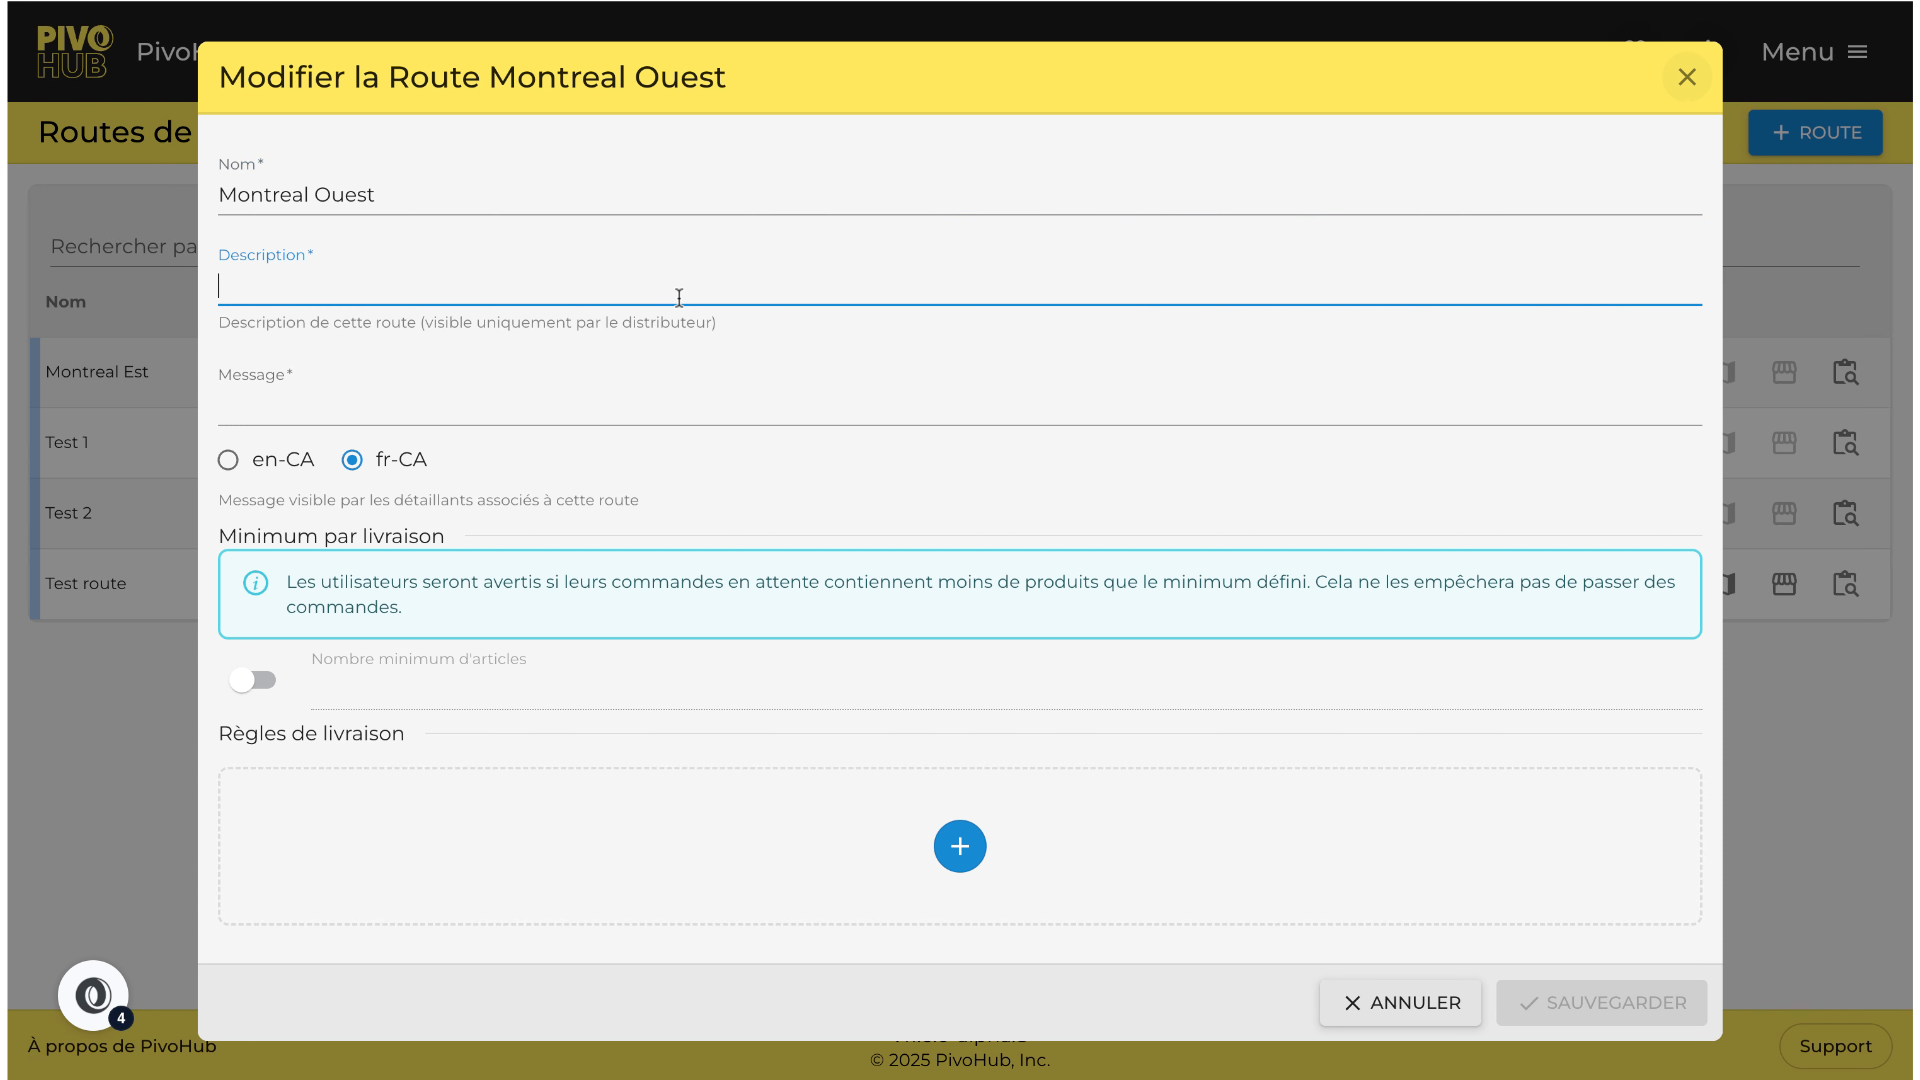Open clipboard search icon for Test route
Screen dimensions: 1920x1080
pyautogui.click(x=1845, y=584)
